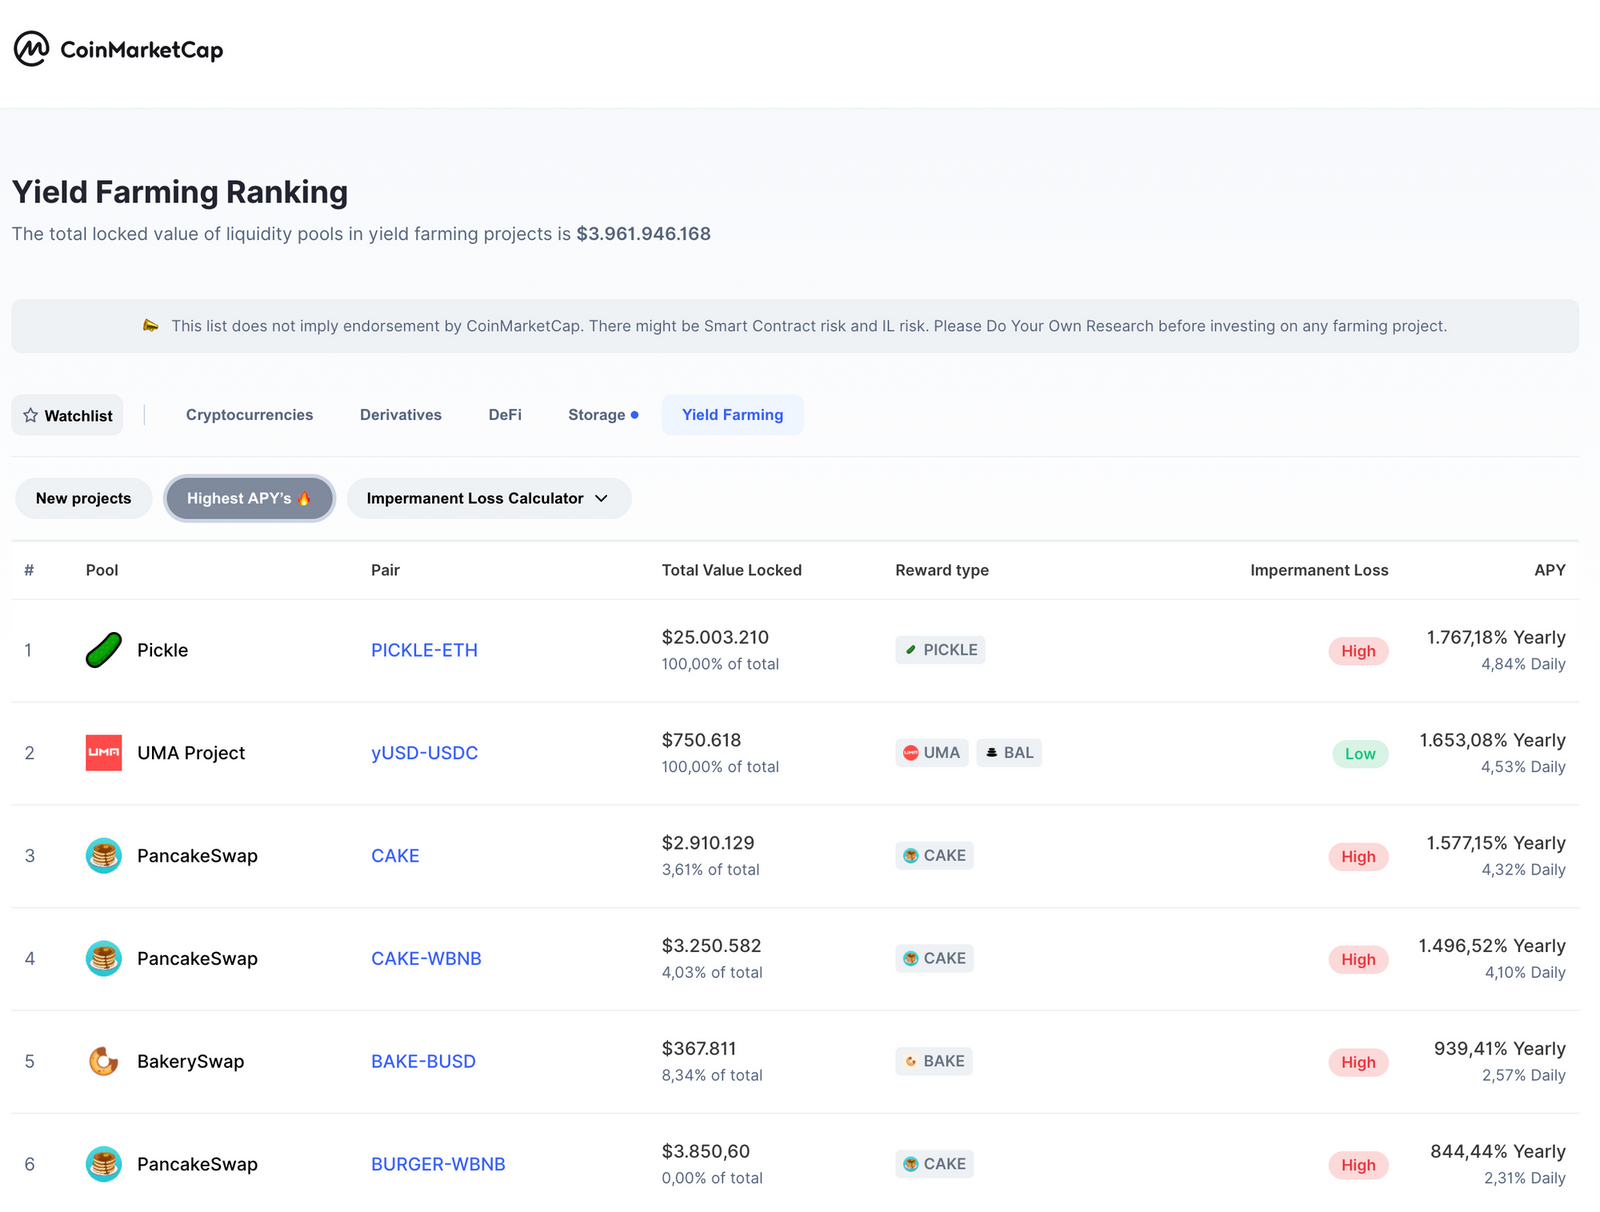Click the High badge in Pickle row
The width and height of the screenshot is (1600, 1212).
pos(1358,651)
